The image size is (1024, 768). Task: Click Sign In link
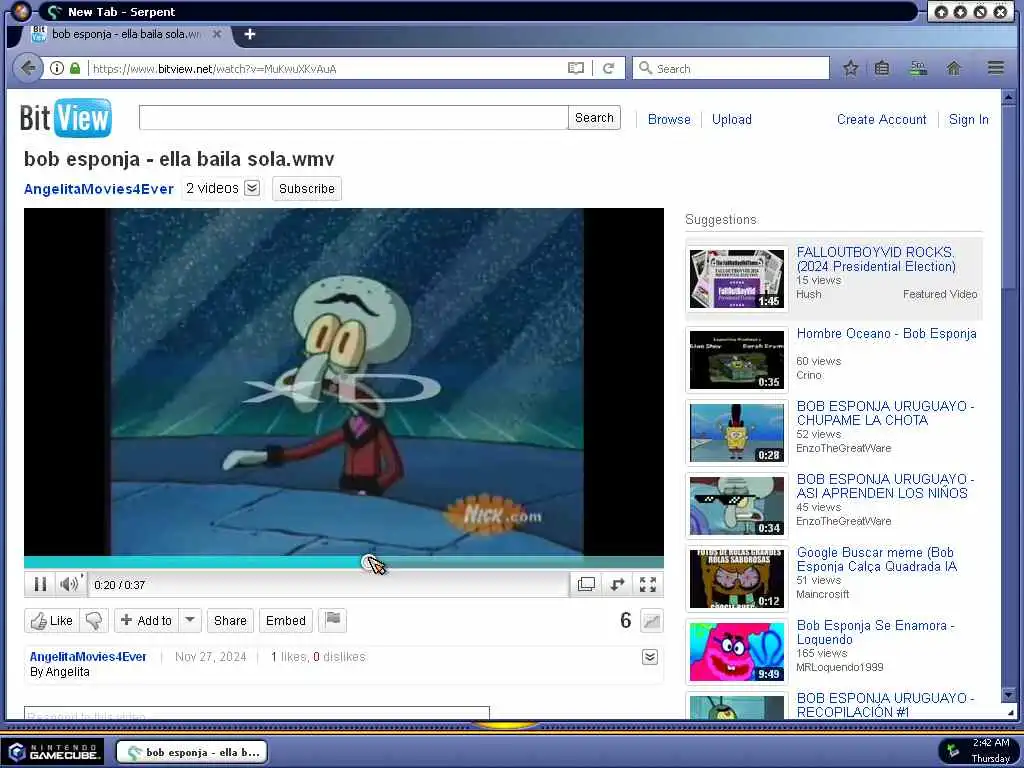tap(968, 120)
